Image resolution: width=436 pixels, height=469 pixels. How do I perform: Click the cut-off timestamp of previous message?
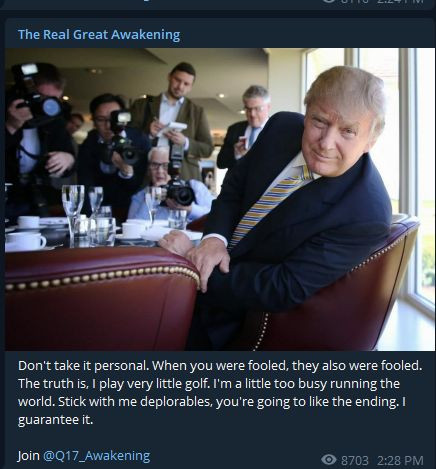click(400, 1)
